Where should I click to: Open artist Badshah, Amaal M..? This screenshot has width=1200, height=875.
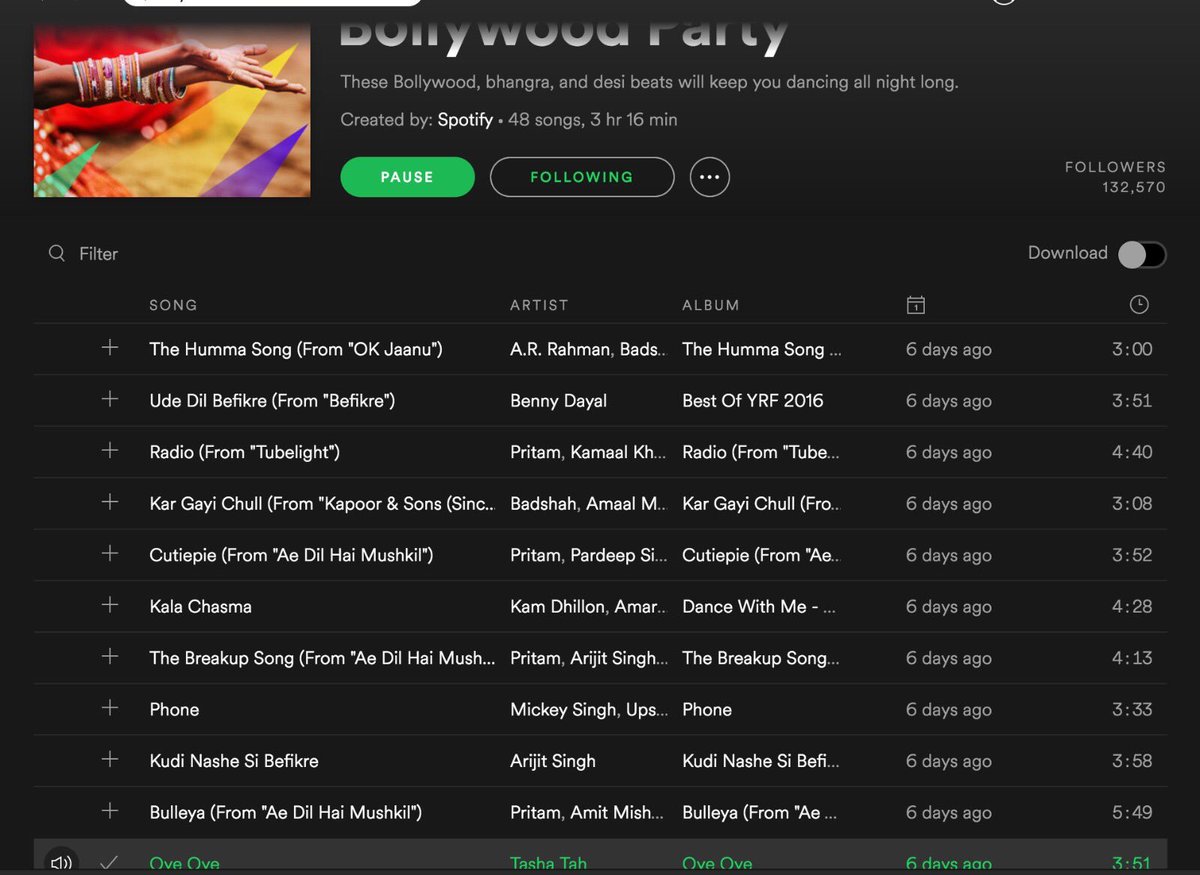[x=588, y=504]
